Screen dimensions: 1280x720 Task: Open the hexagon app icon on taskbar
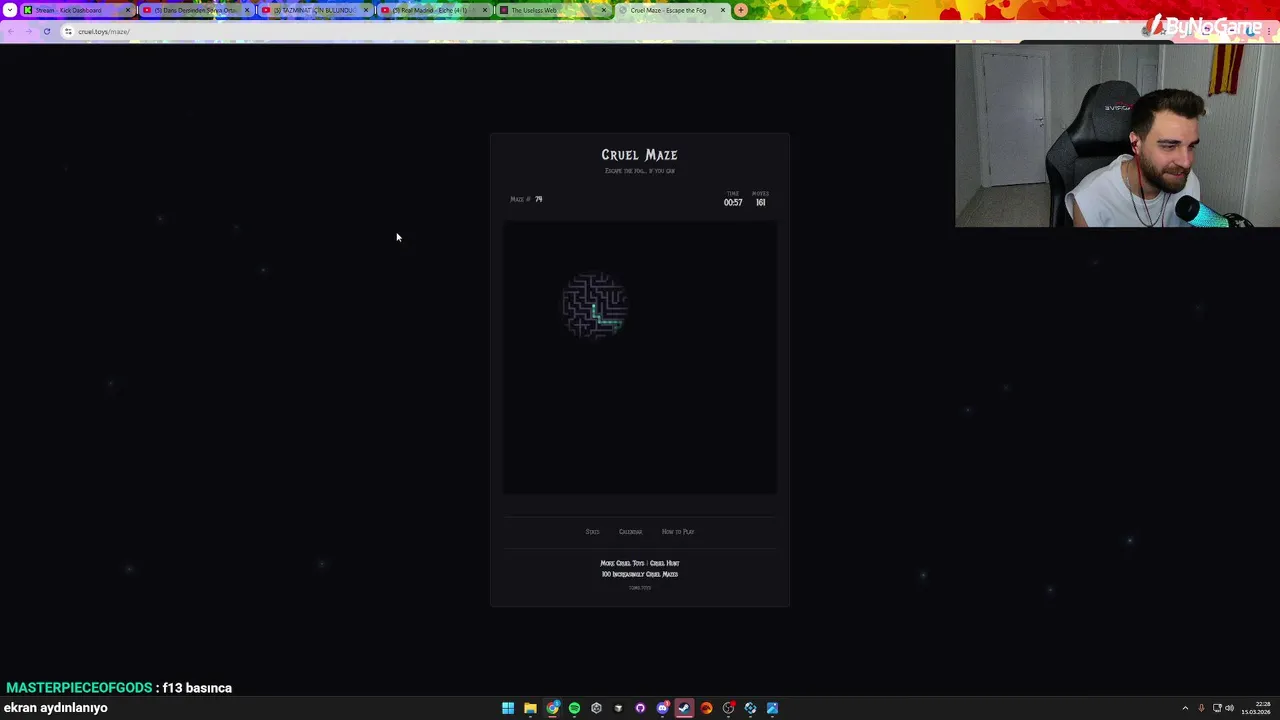[x=596, y=708]
